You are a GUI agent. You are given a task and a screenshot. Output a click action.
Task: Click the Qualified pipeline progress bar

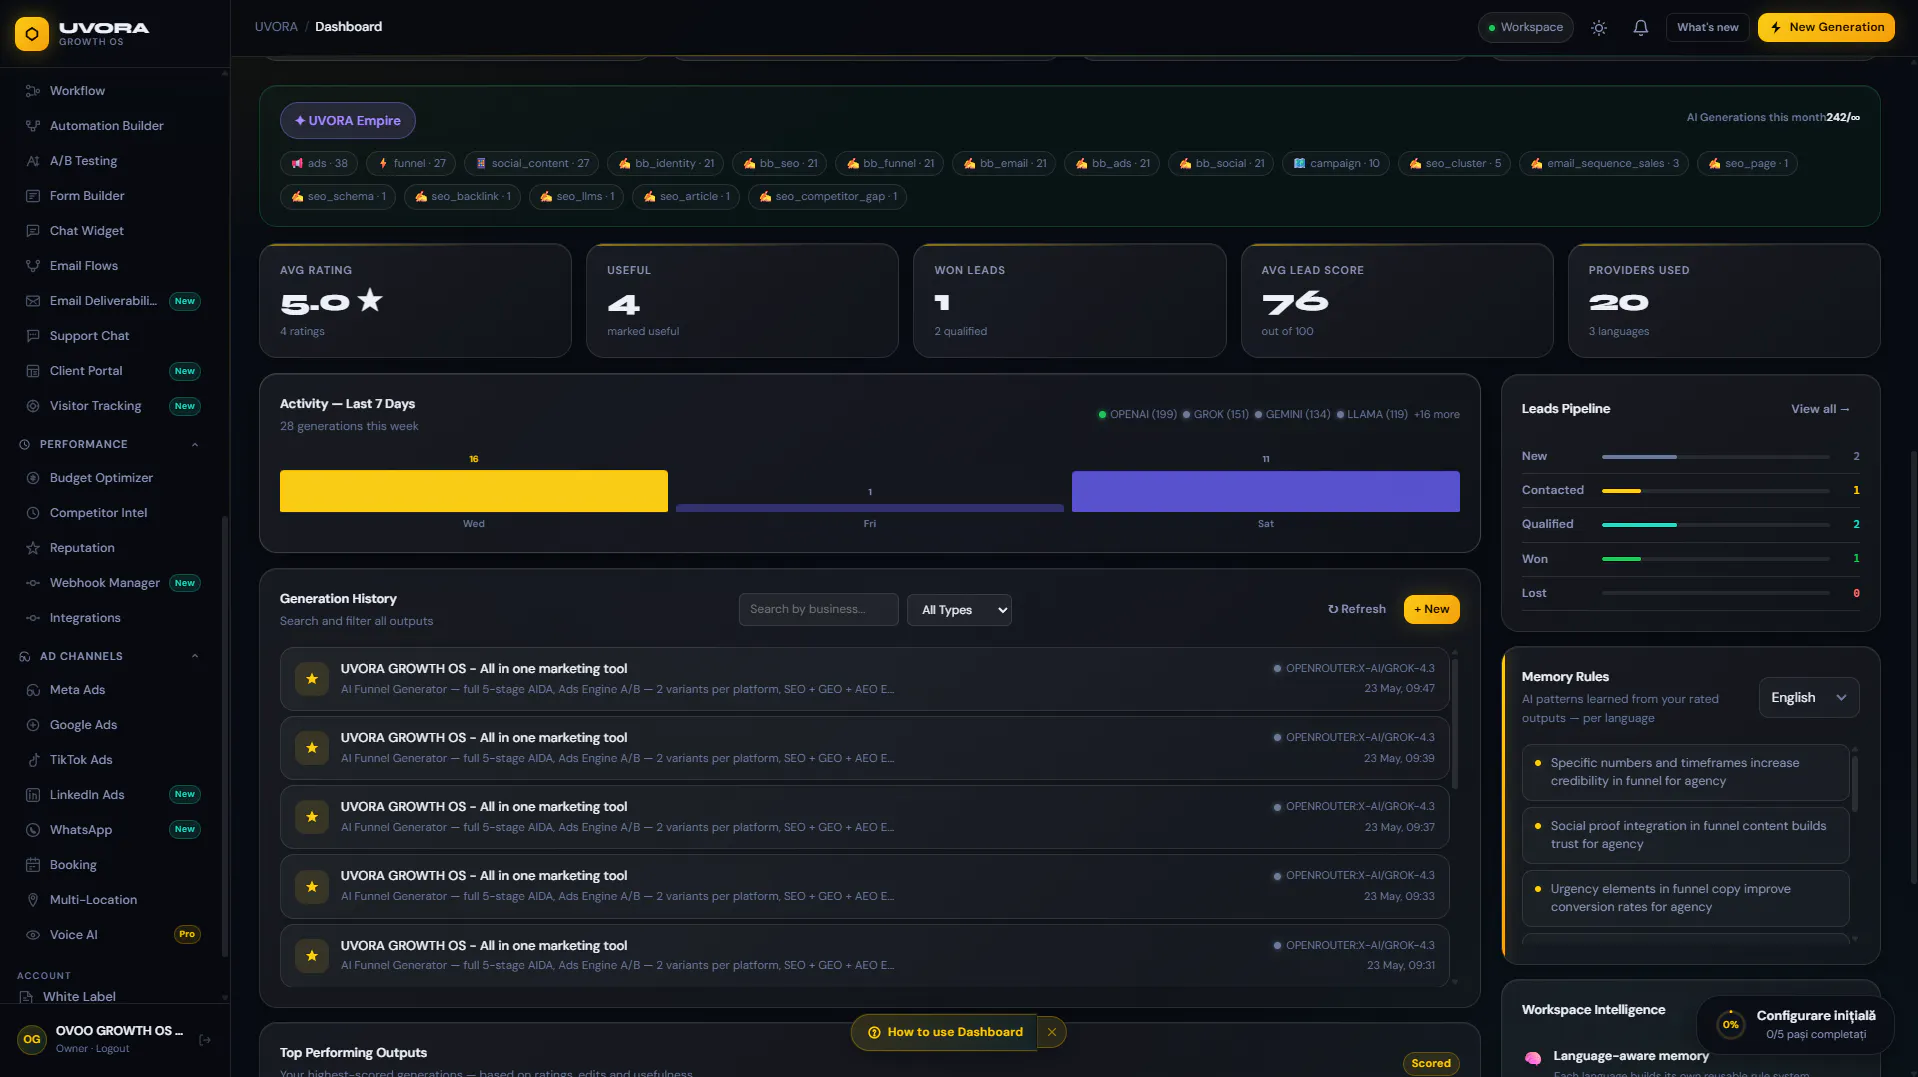[1715, 525]
